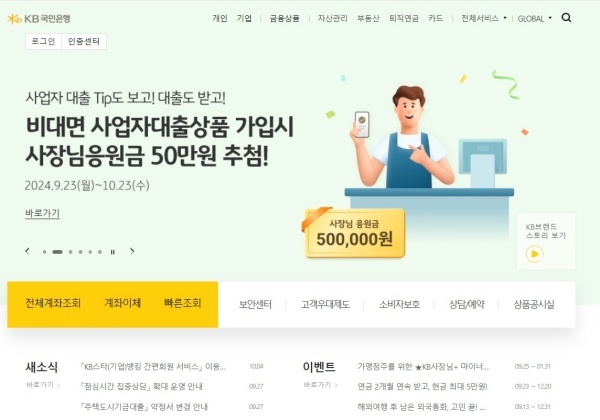
Task: Expand the GLOBAL language dropdown
Action: [535, 18]
